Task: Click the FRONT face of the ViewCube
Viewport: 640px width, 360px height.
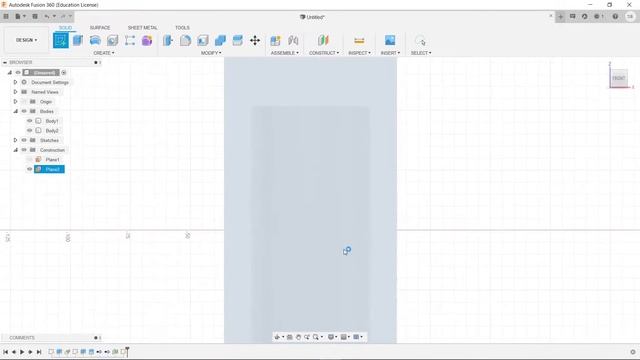Action: tap(619, 78)
